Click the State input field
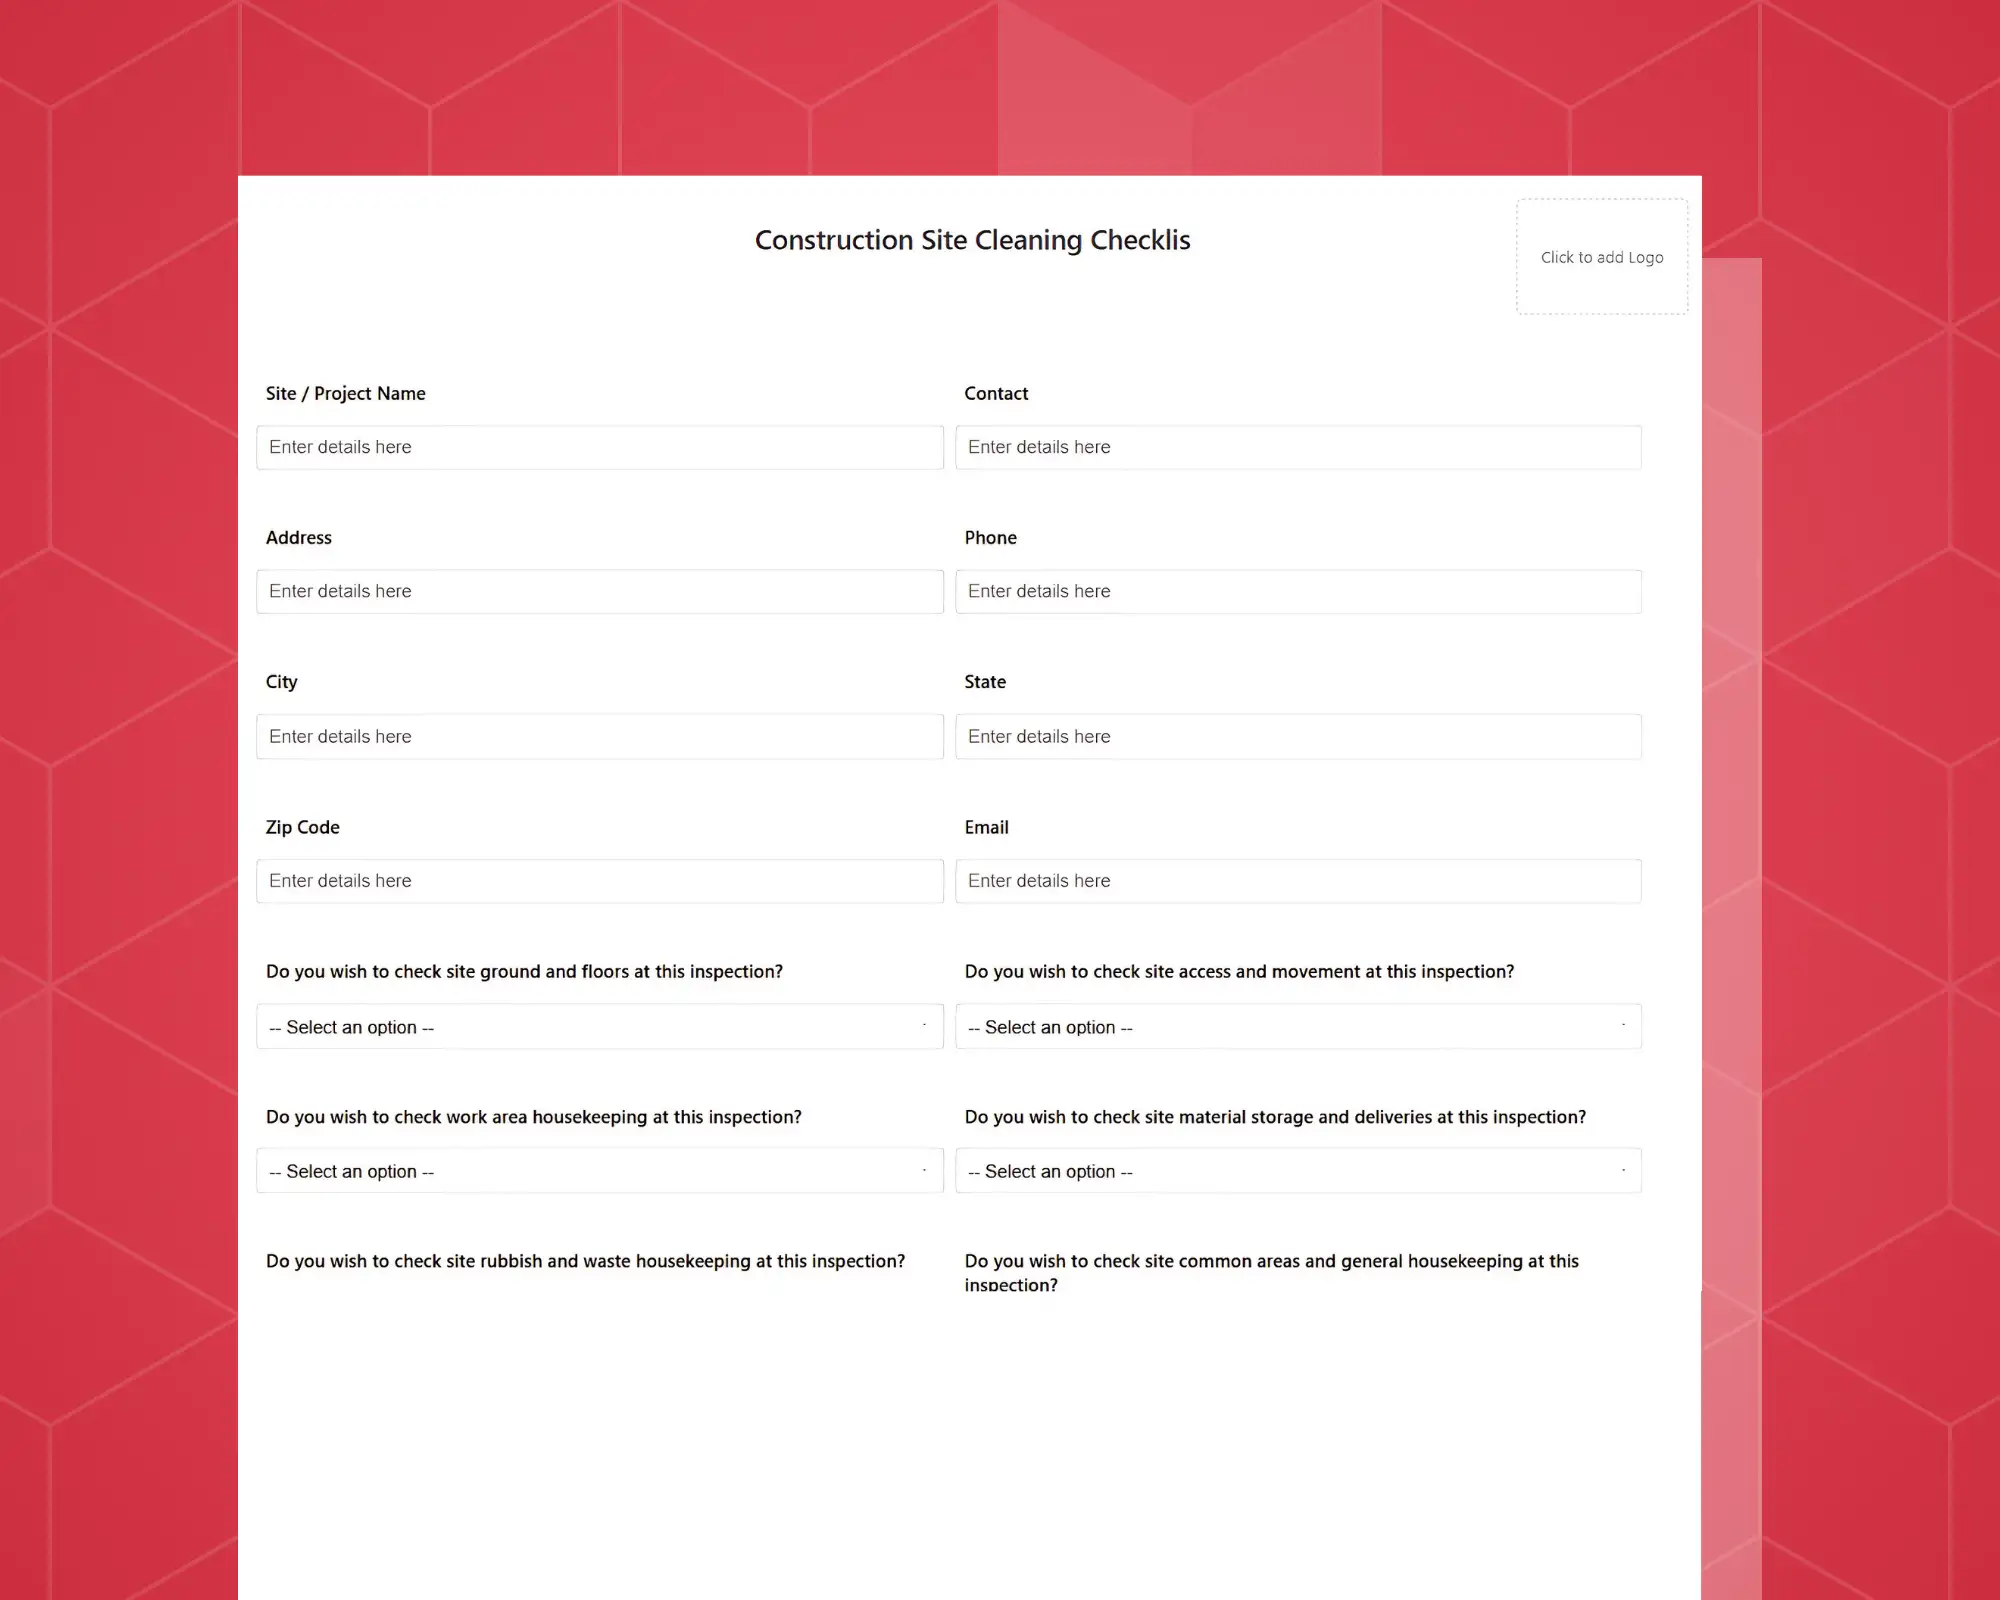 coord(1298,736)
